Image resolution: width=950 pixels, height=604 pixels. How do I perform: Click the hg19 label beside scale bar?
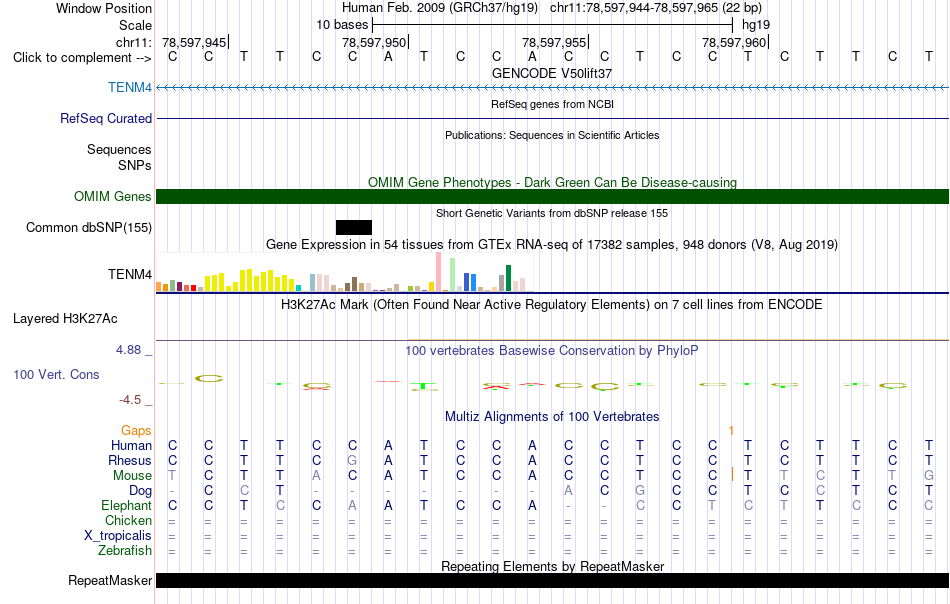[x=756, y=25]
